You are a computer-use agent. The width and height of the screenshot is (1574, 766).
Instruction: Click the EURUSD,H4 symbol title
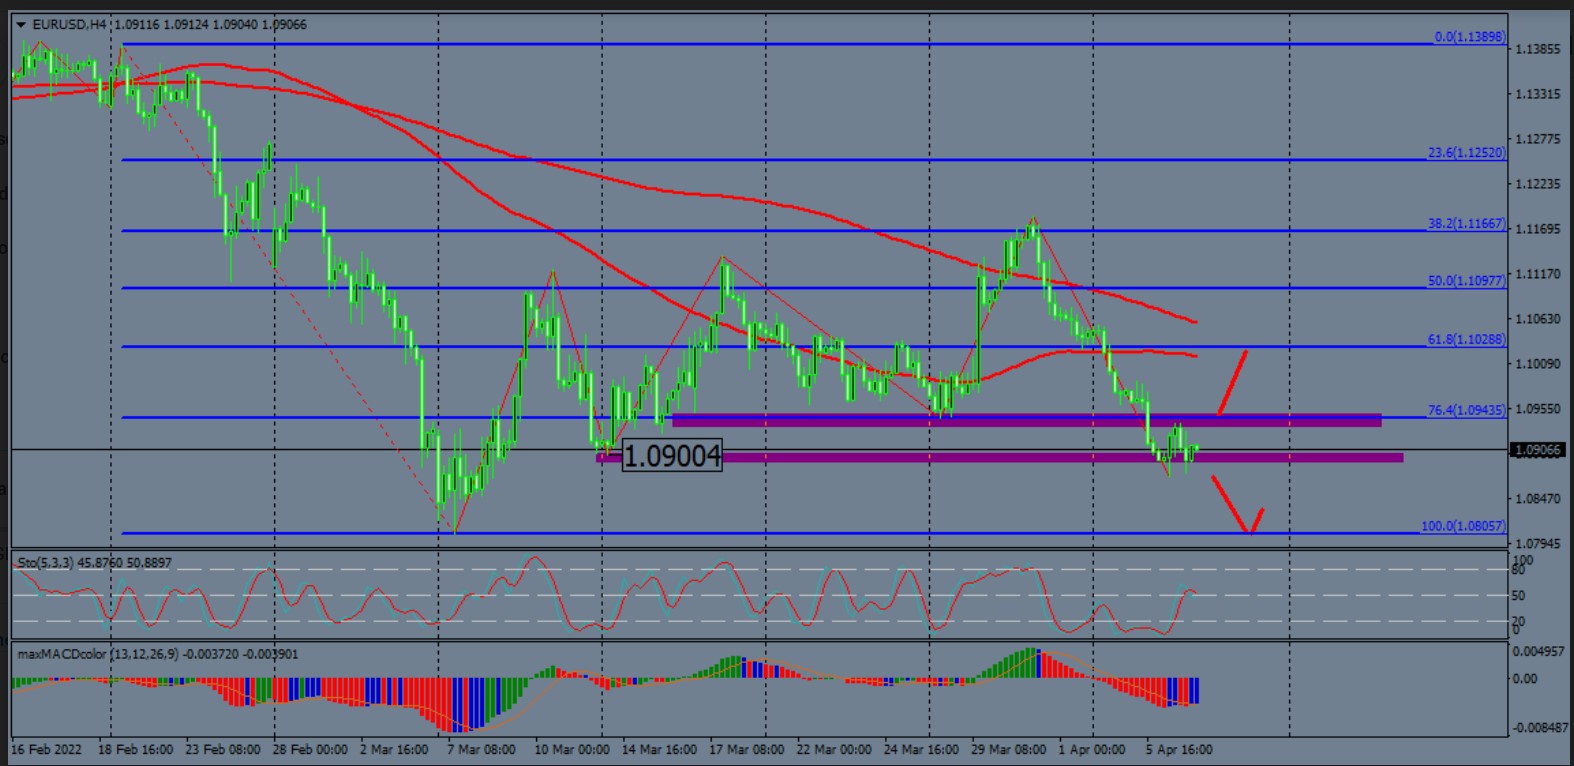coord(70,24)
